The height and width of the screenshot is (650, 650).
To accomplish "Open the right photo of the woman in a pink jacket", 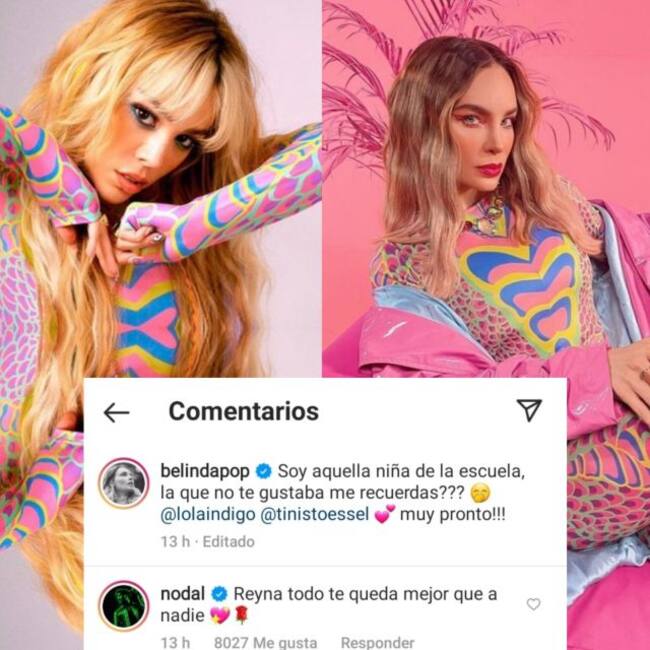I will click(x=486, y=189).
